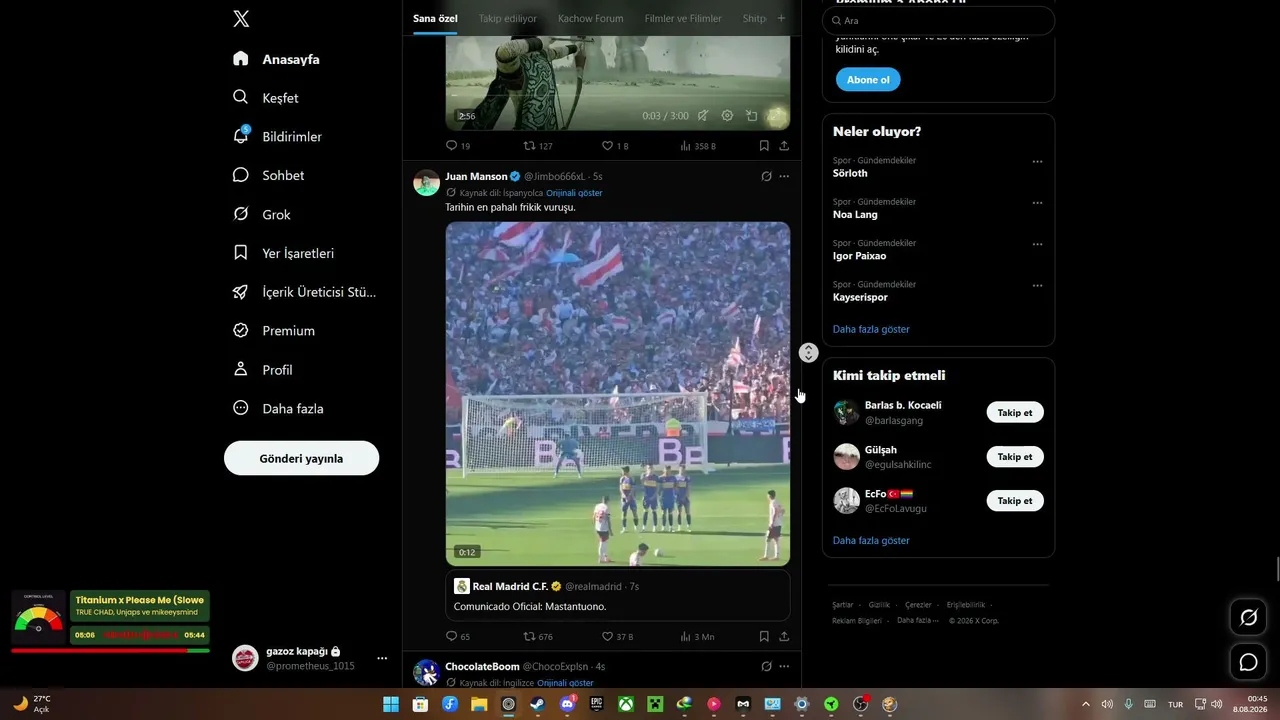1280x720 pixels.
Task: Unmute the top video
Action: coord(703,116)
